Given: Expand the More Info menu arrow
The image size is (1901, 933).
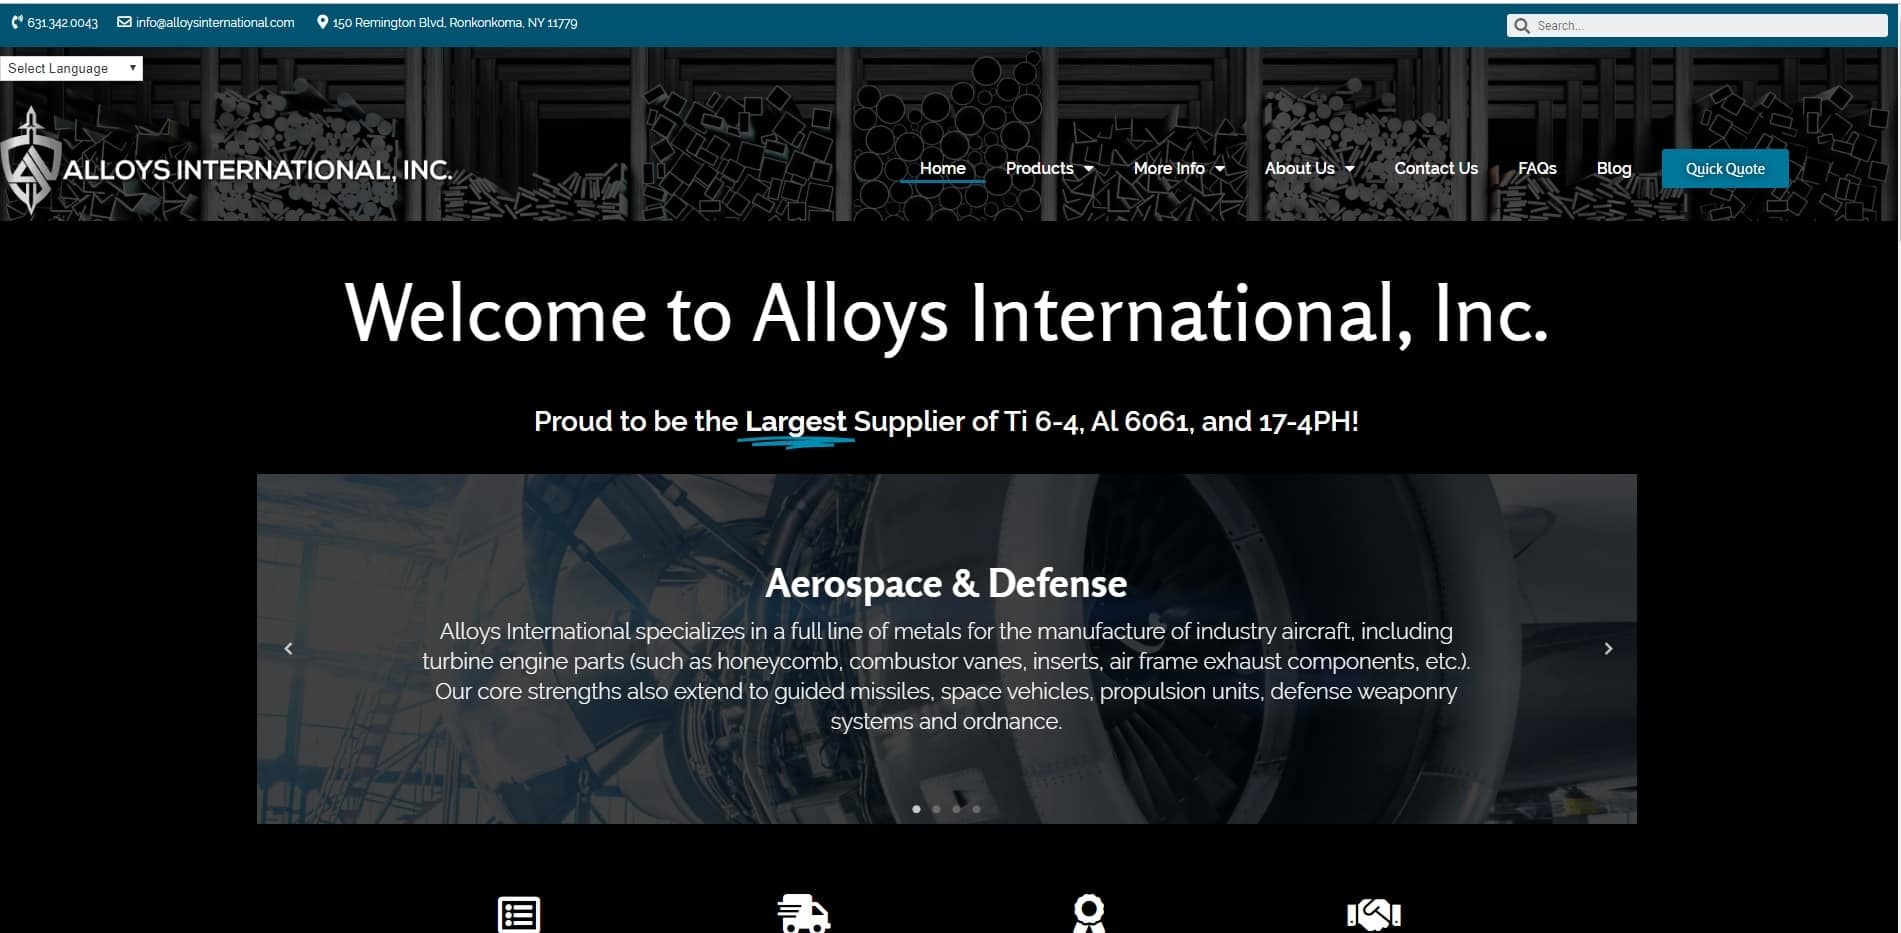Looking at the screenshot, I should point(1220,169).
